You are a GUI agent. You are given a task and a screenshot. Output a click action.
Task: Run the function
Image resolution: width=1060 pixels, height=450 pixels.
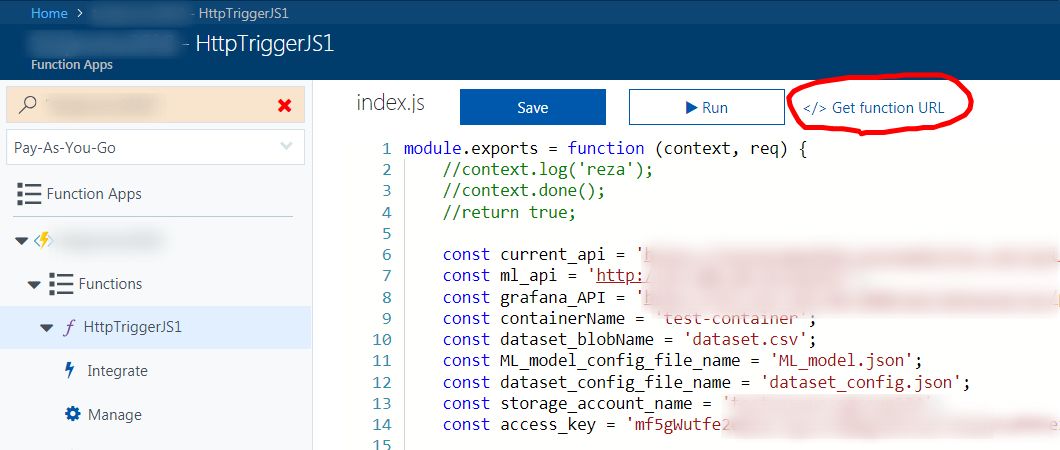click(x=706, y=107)
